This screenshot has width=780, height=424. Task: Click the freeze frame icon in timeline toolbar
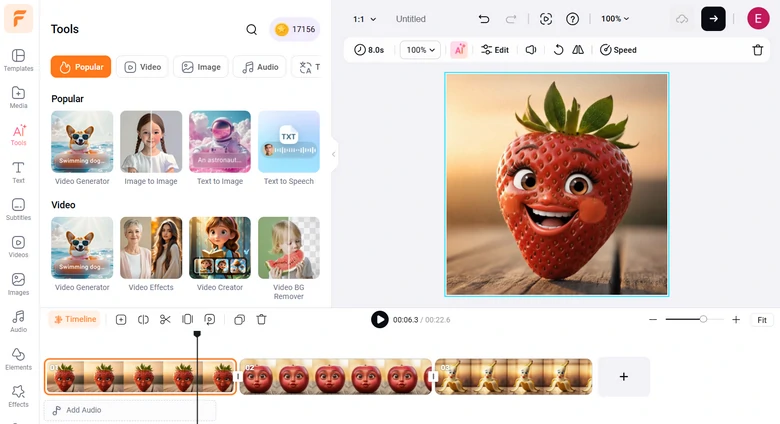209,319
